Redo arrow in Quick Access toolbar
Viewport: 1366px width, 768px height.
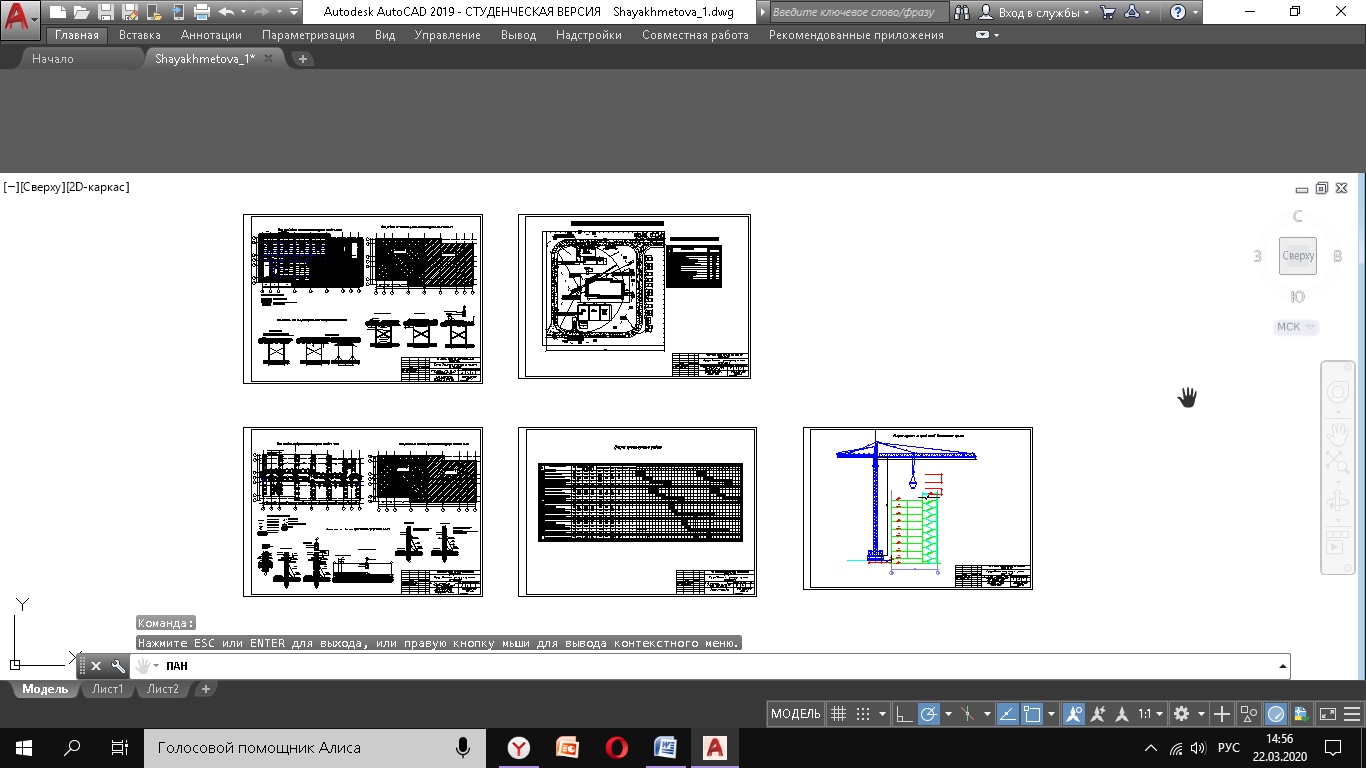262,12
